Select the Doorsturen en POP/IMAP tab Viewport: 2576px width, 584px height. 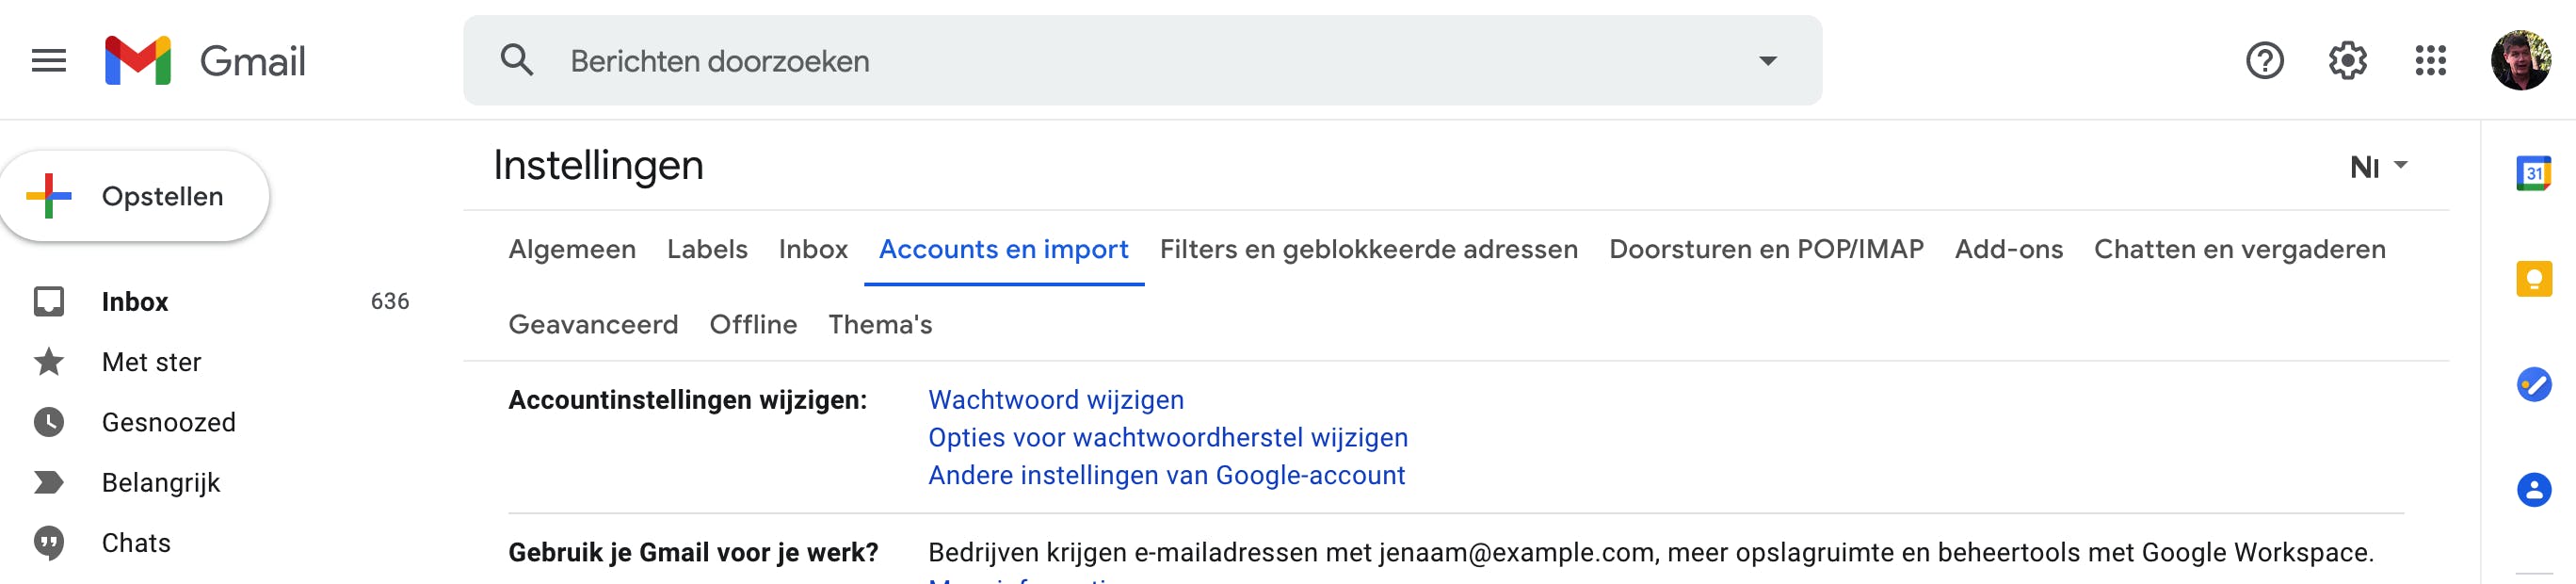pyautogui.click(x=1765, y=249)
